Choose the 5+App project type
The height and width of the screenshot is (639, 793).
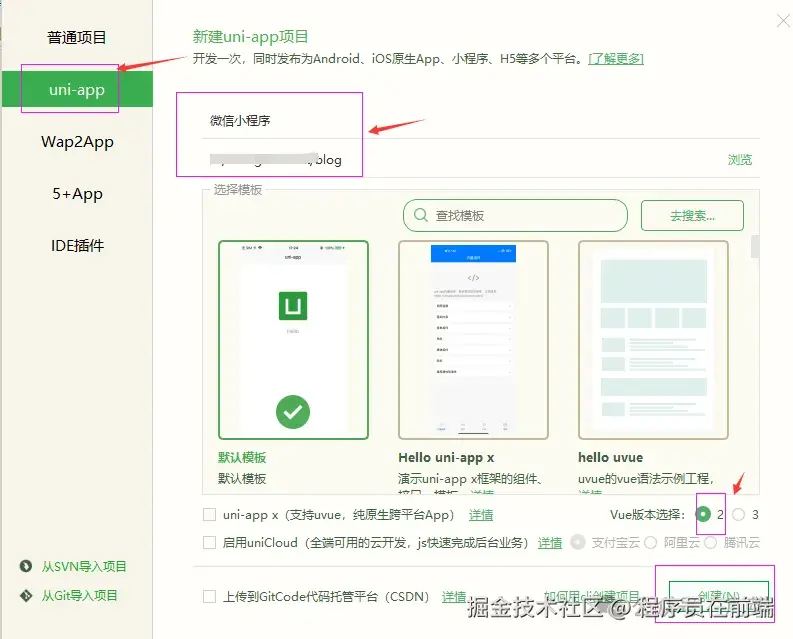[77, 194]
